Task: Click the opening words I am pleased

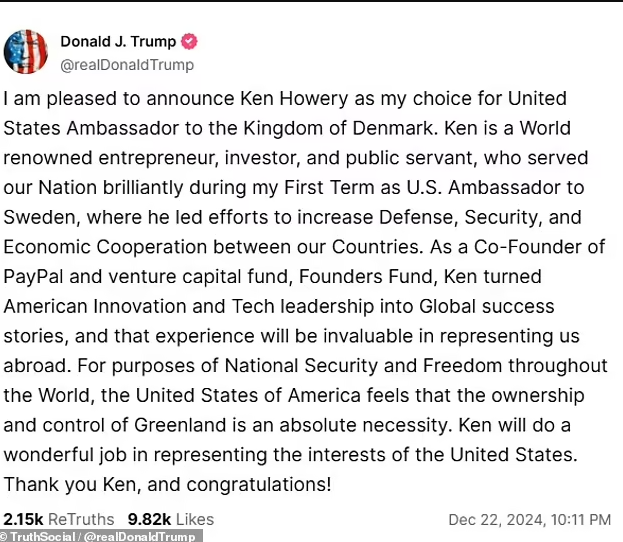Action: click(x=60, y=99)
